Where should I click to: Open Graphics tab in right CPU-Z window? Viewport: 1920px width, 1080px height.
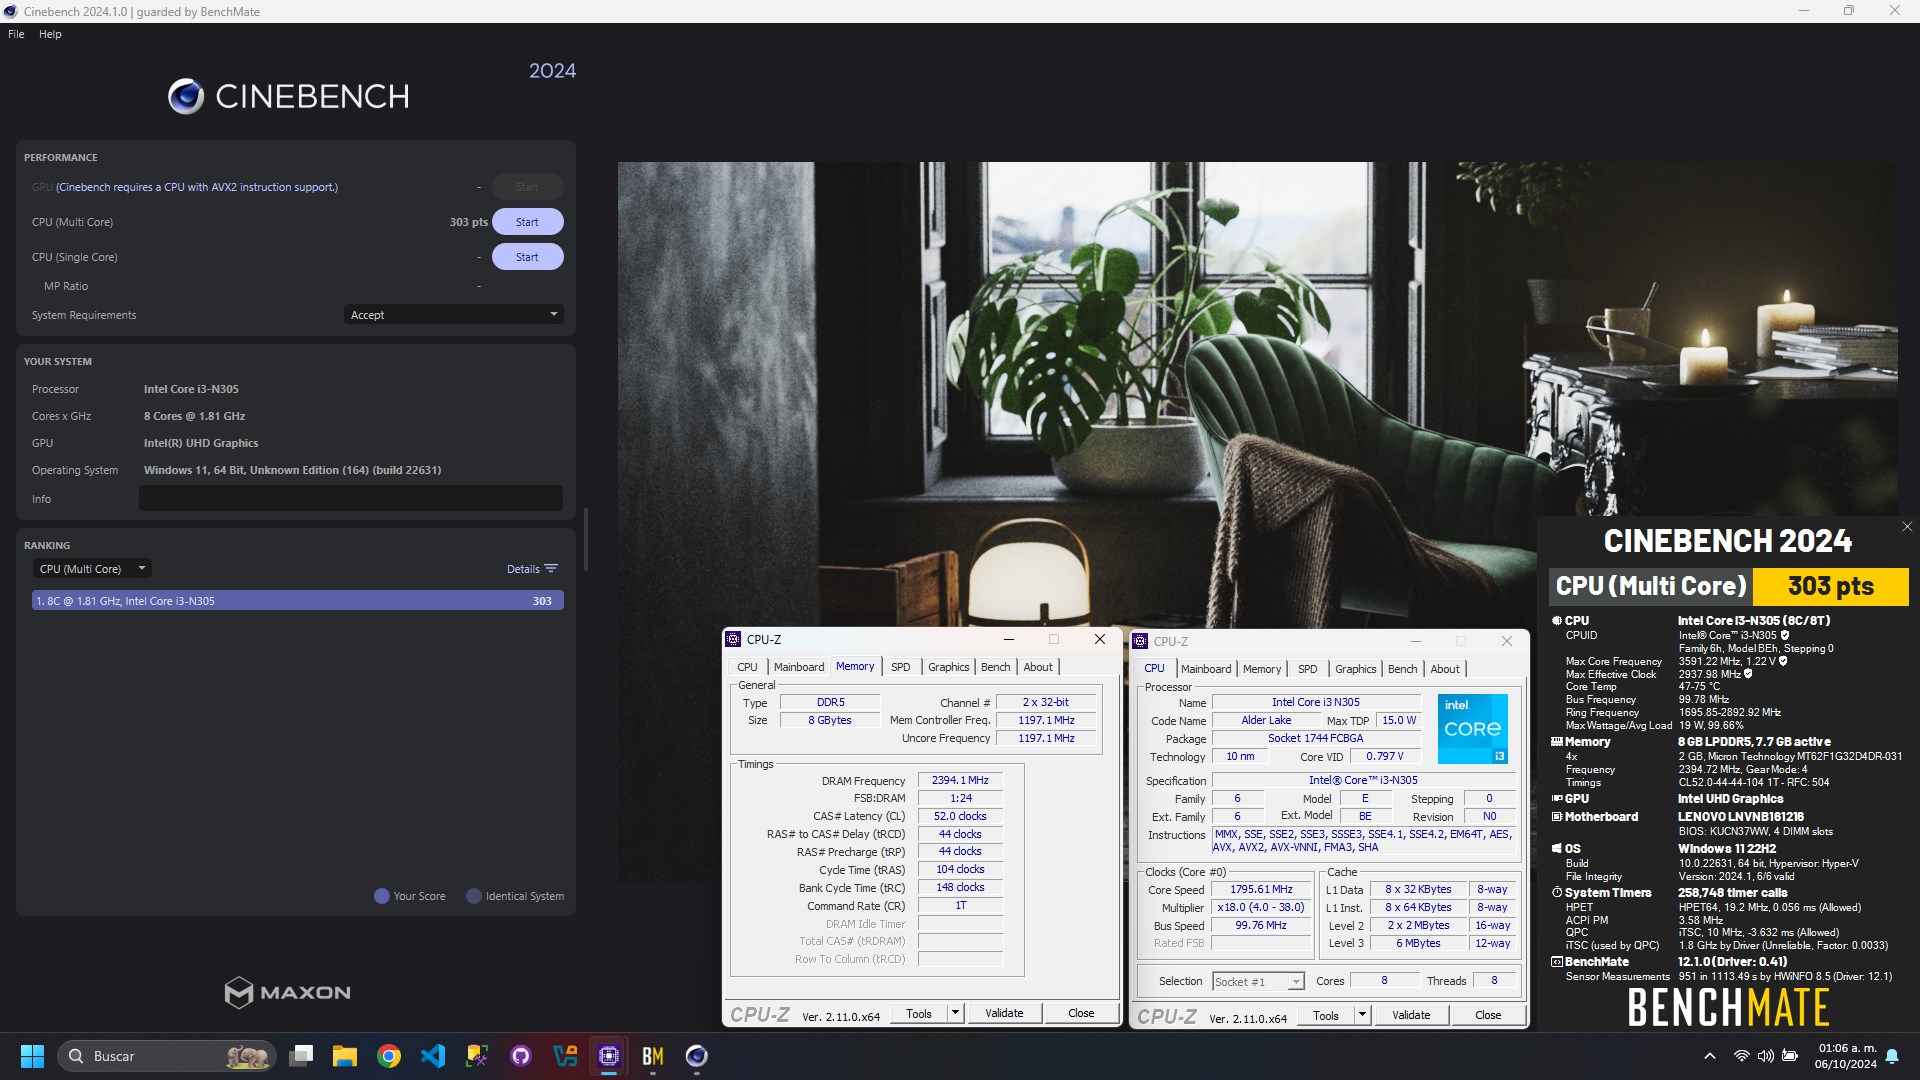[x=1355, y=669]
